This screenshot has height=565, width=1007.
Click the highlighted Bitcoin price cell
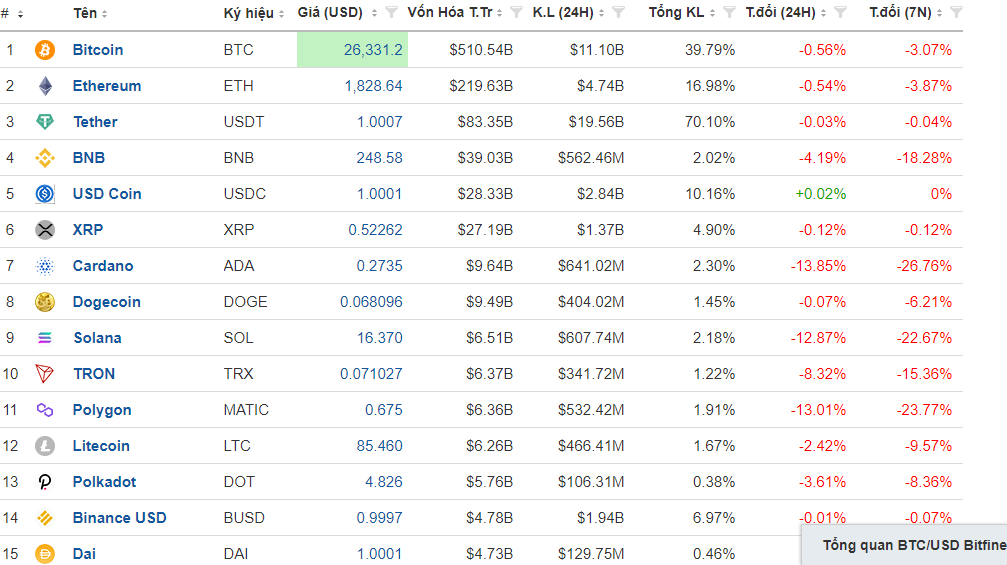coord(352,49)
